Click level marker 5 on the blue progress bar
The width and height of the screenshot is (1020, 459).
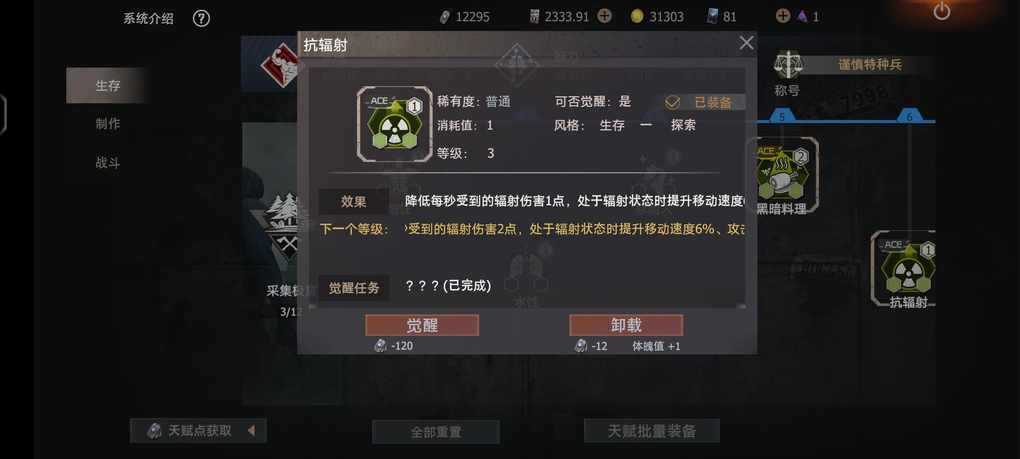782,117
